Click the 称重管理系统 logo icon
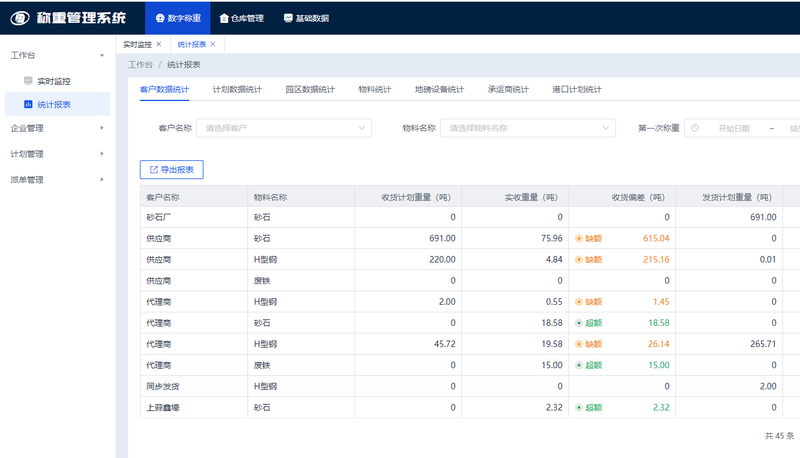Image resolution: width=800 pixels, height=458 pixels. point(20,18)
